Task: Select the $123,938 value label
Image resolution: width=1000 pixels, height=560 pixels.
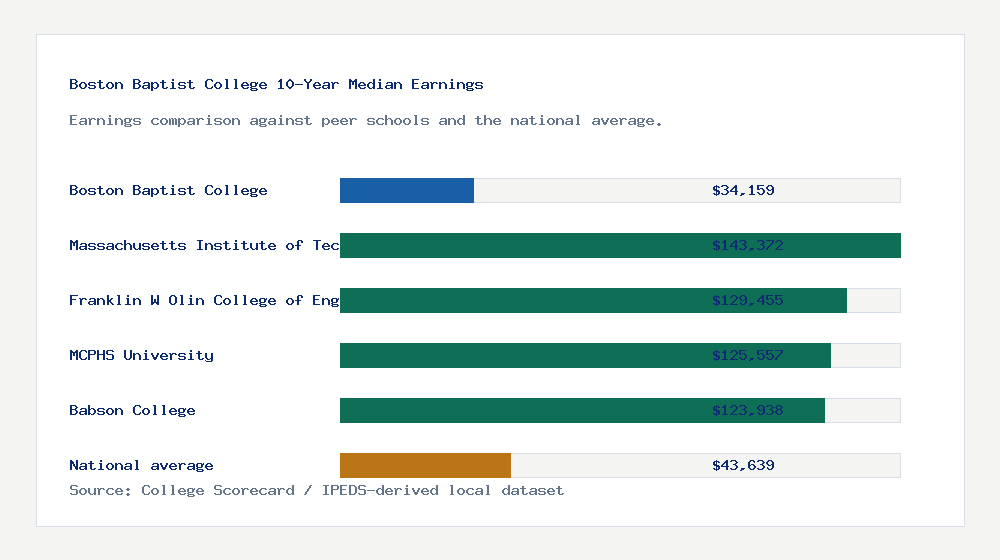Action: [747, 409]
